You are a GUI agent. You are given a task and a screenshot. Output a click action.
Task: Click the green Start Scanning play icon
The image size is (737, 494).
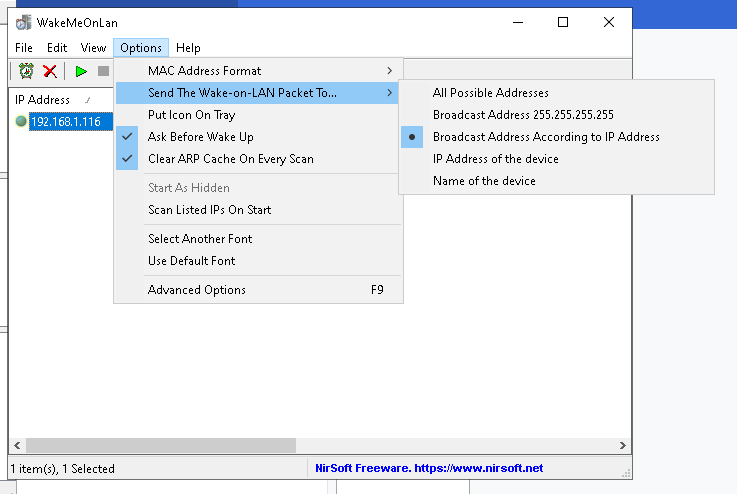(x=81, y=71)
